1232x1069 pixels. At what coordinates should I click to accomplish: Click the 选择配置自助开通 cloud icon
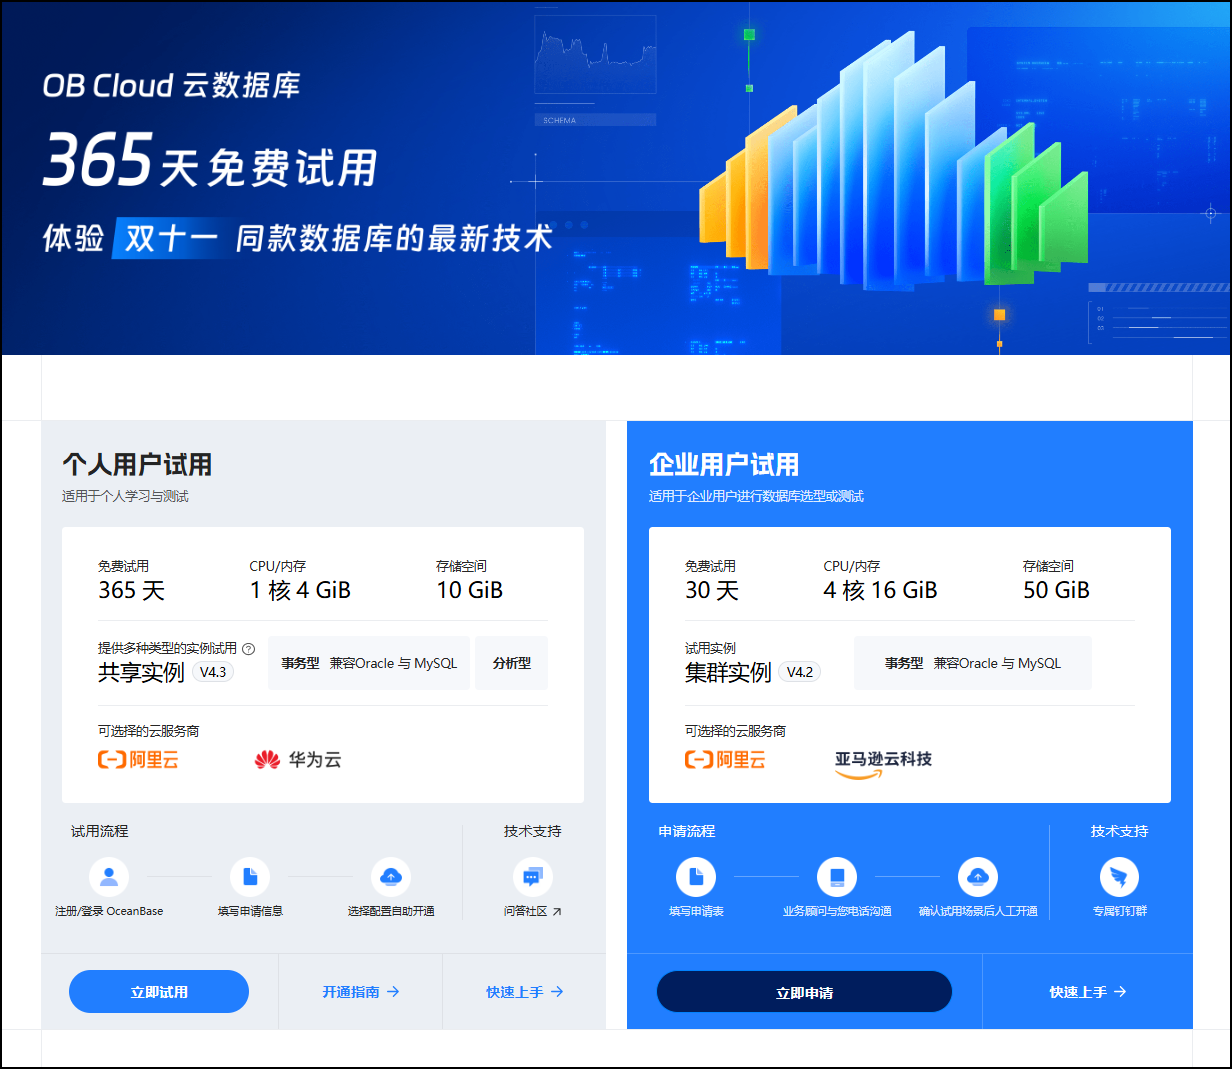391,877
